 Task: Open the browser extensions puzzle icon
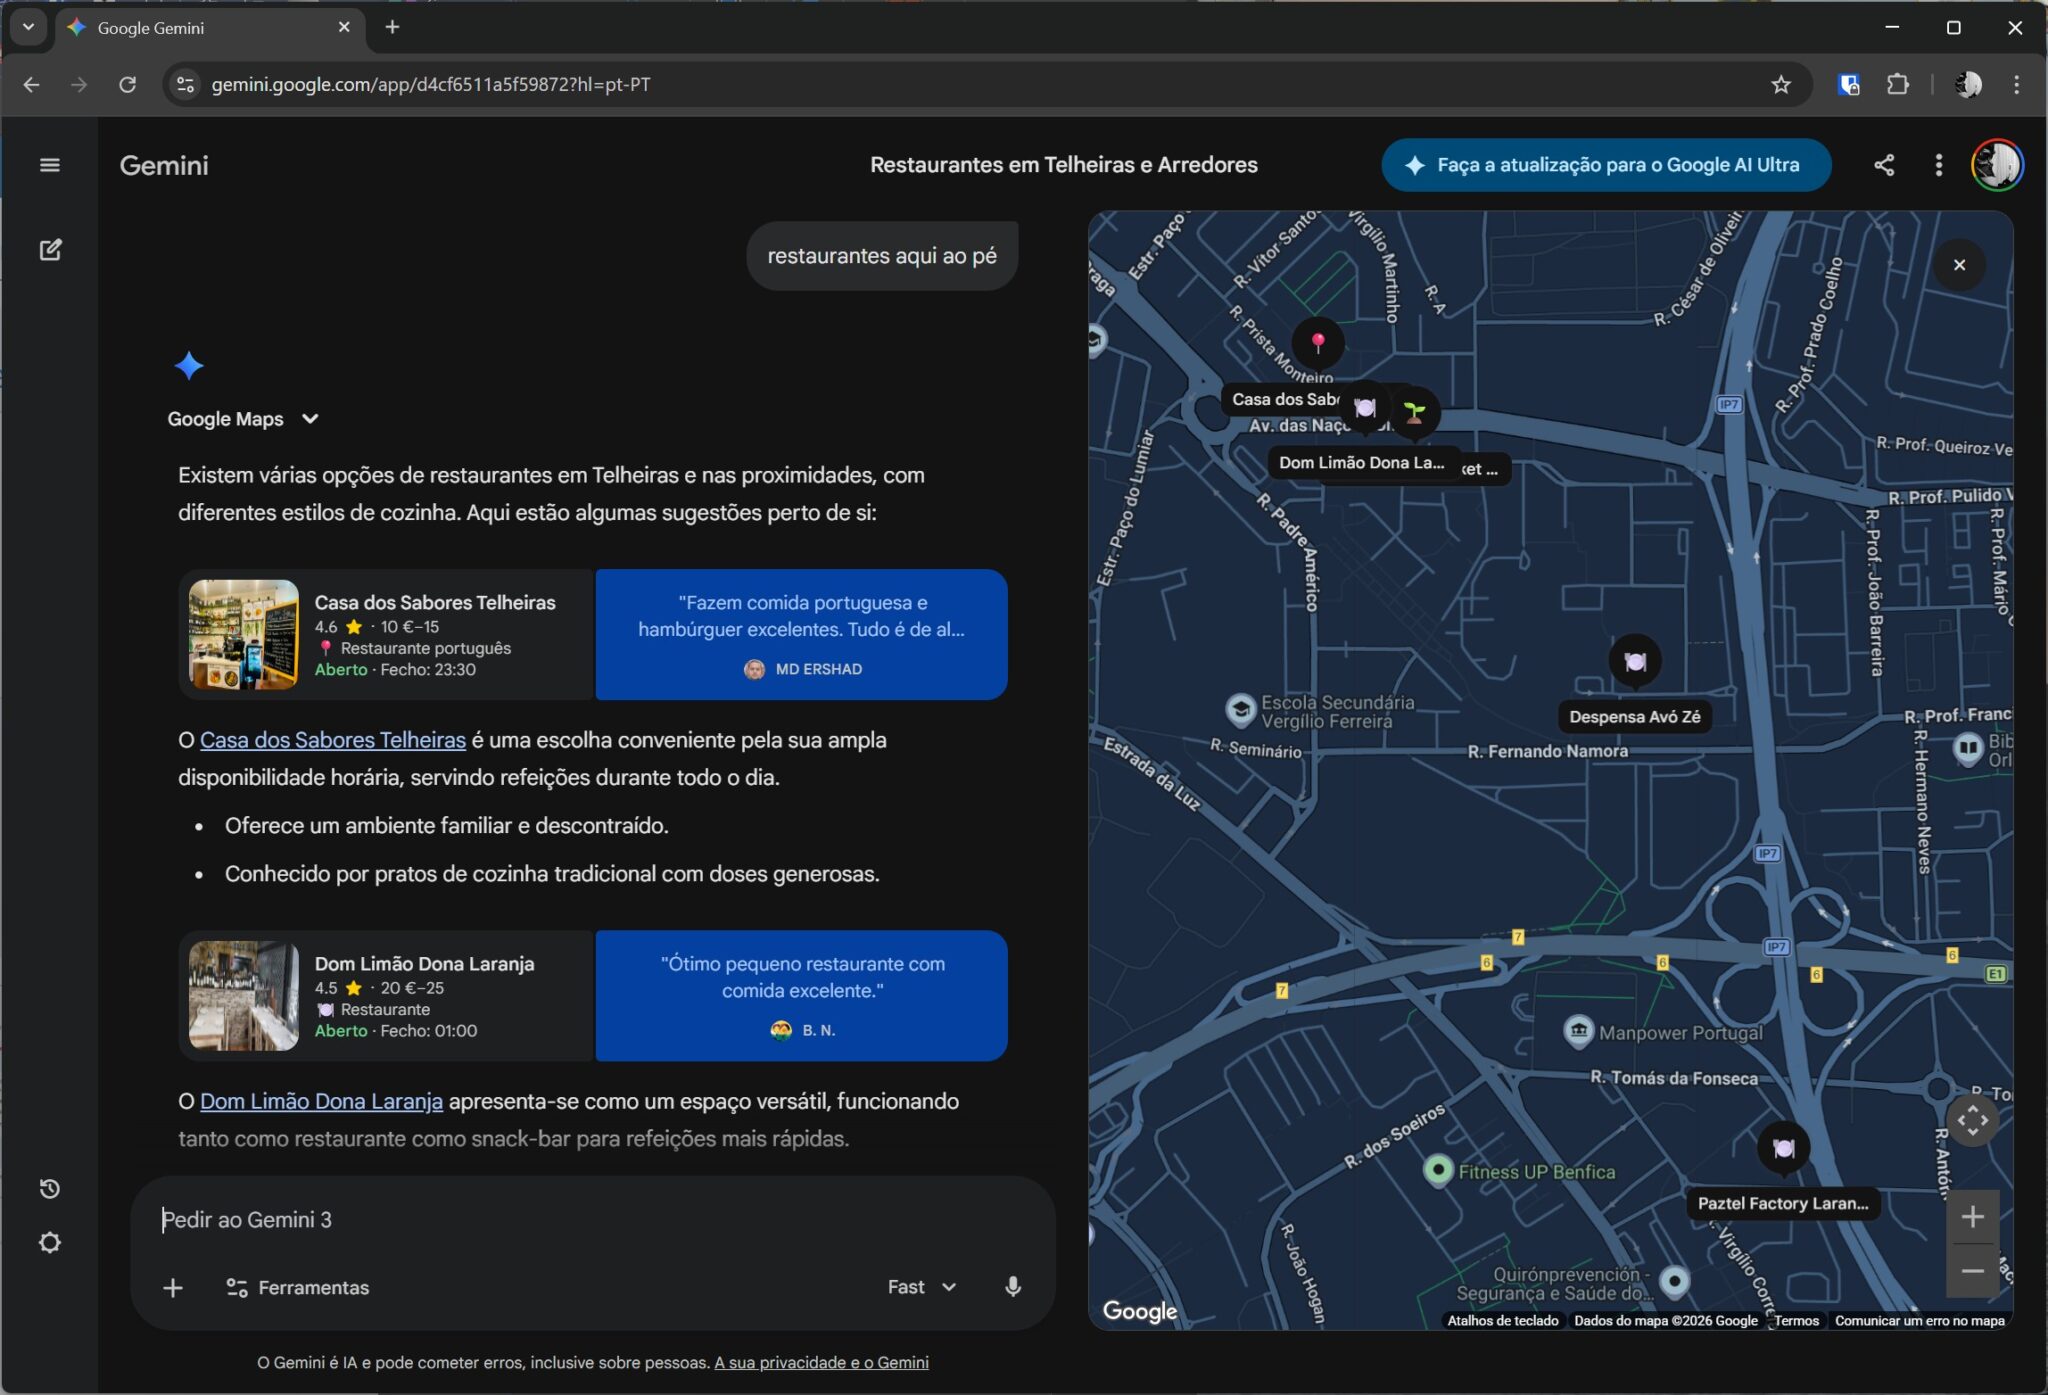pos(1897,85)
